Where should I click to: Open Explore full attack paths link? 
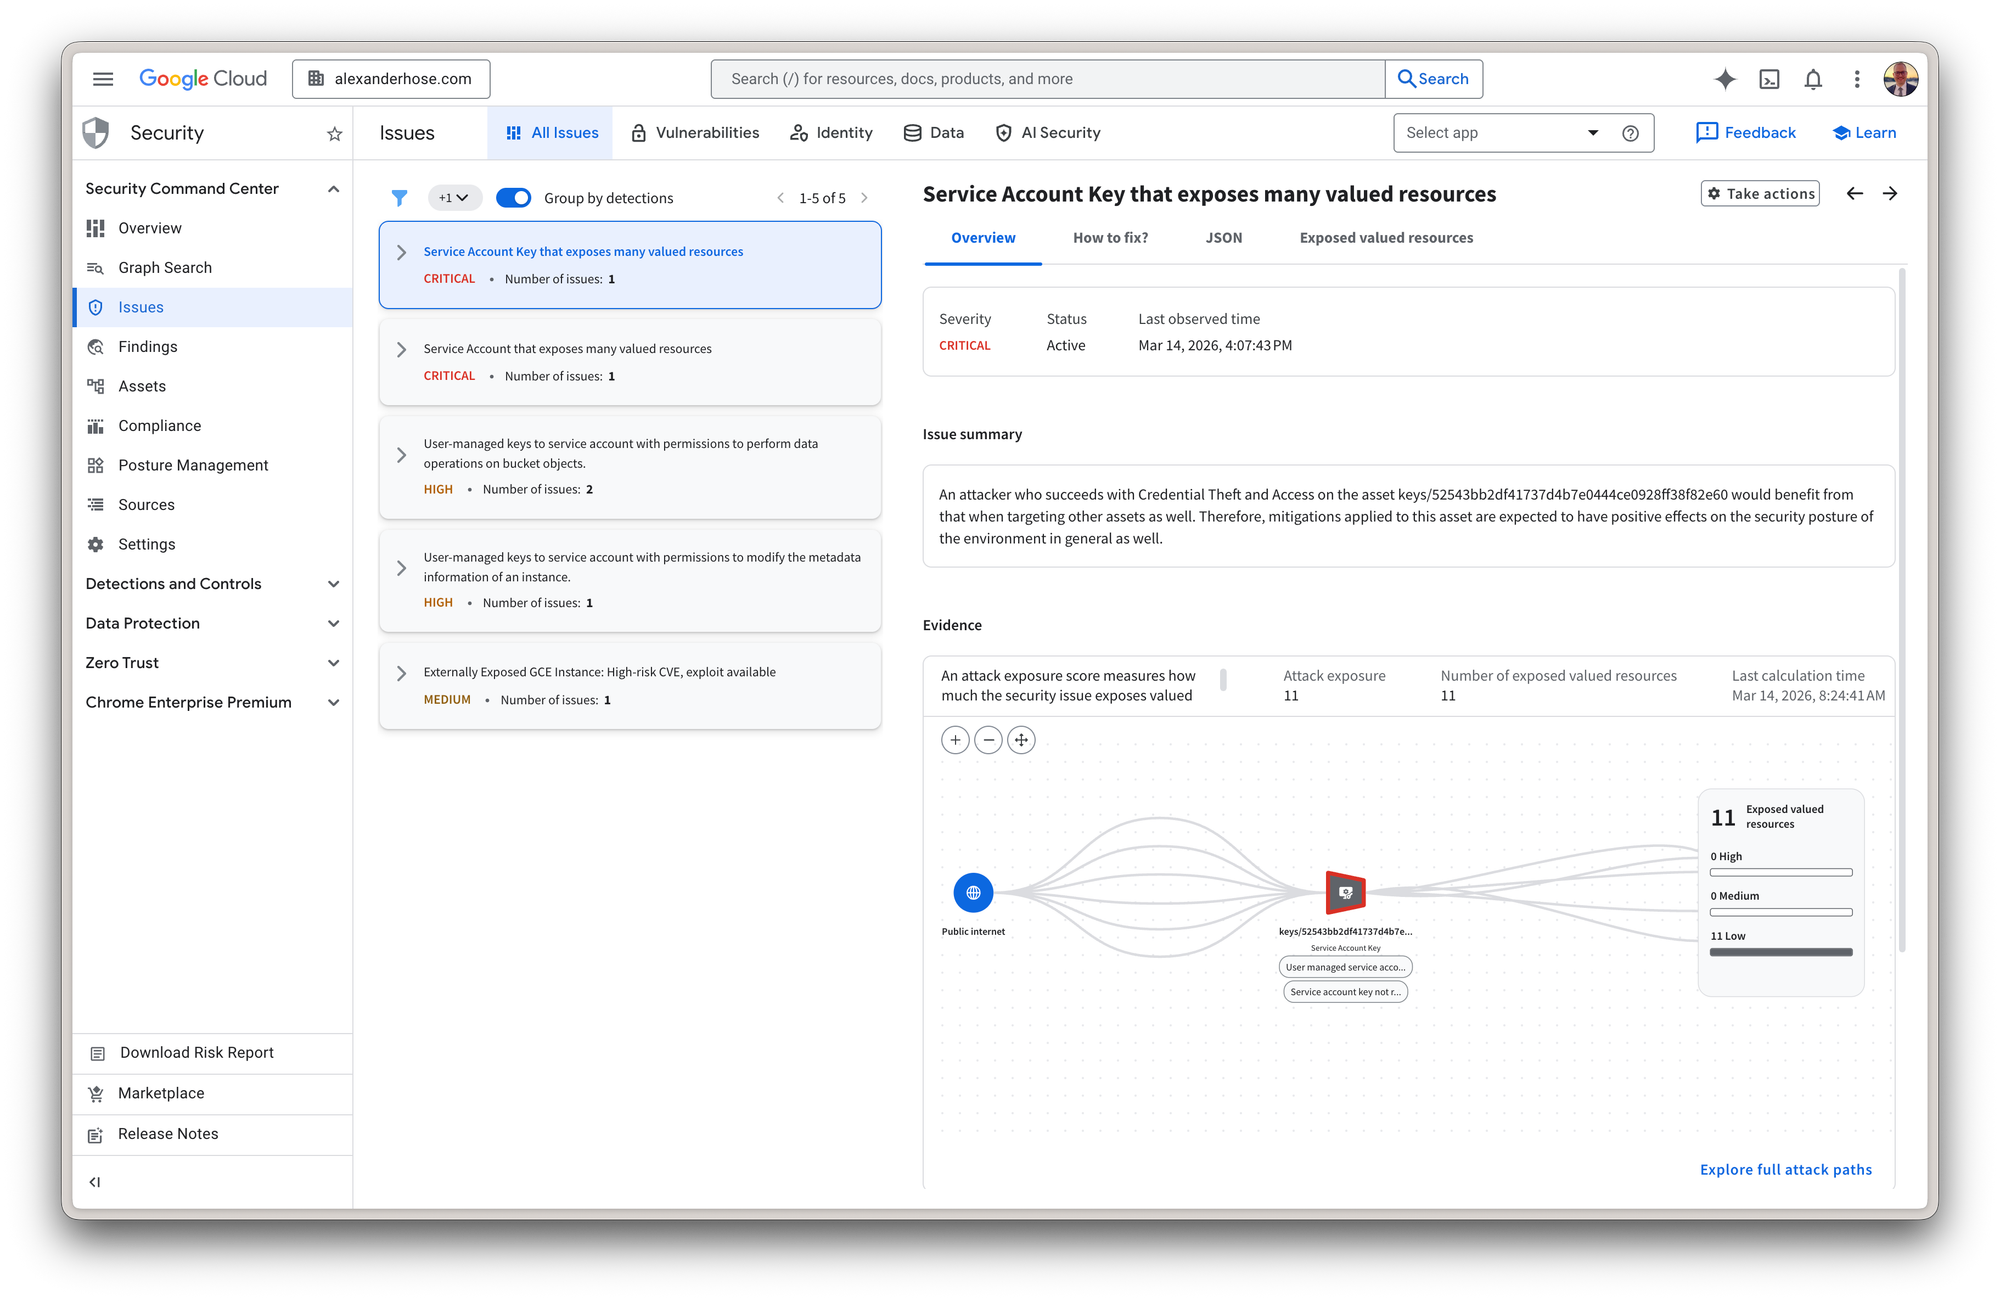point(1785,1169)
